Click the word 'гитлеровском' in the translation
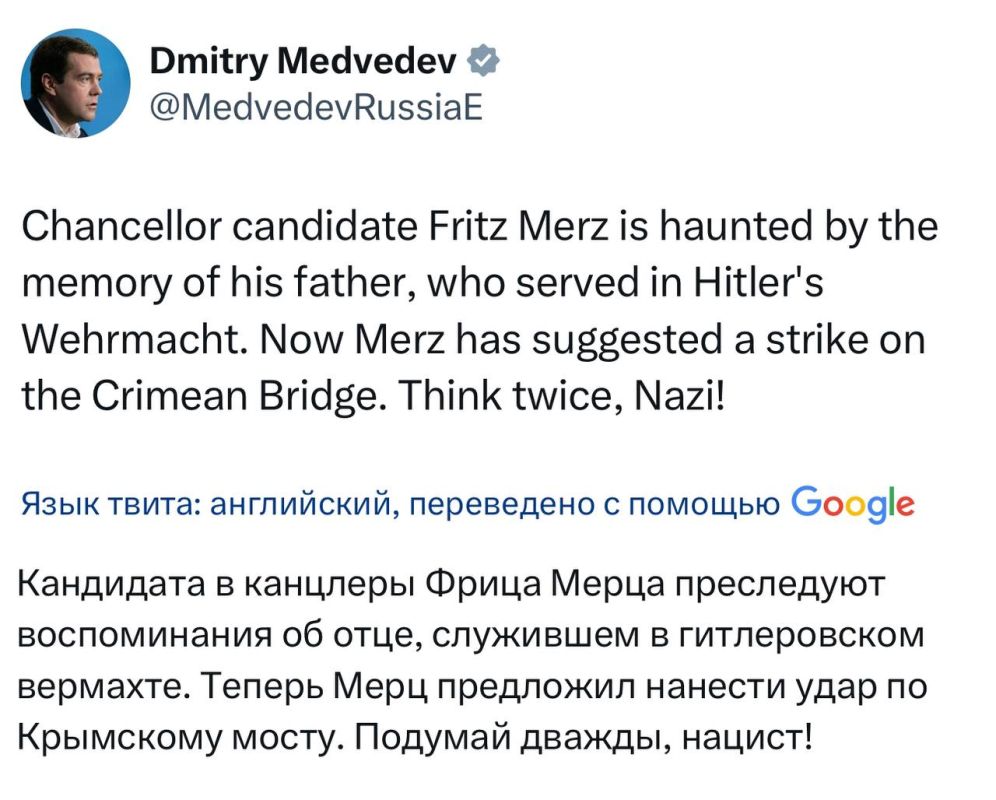The image size is (996, 800). [x=802, y=635]
